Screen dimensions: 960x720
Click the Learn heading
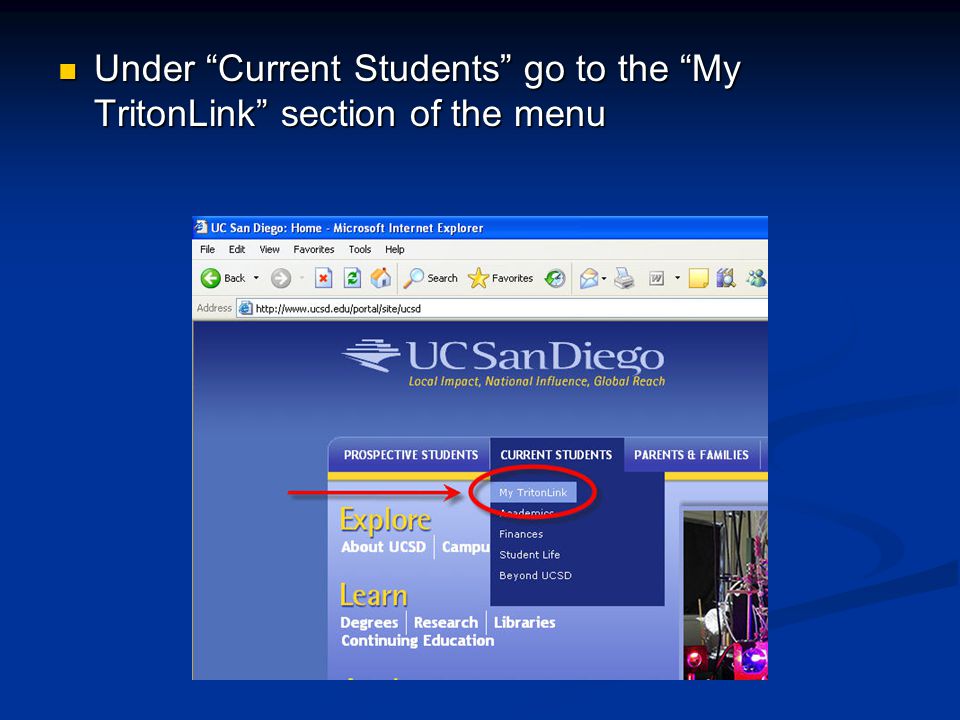point(373,596)
